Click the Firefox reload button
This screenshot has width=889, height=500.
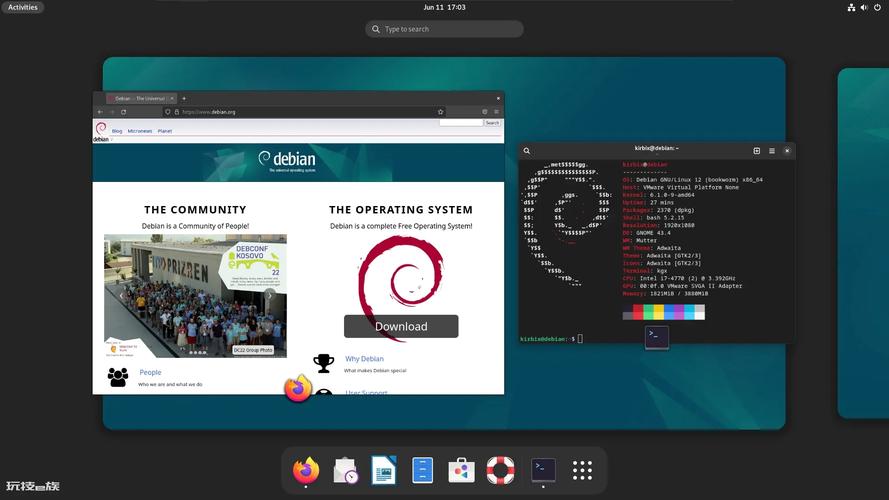tap(123, 112)
